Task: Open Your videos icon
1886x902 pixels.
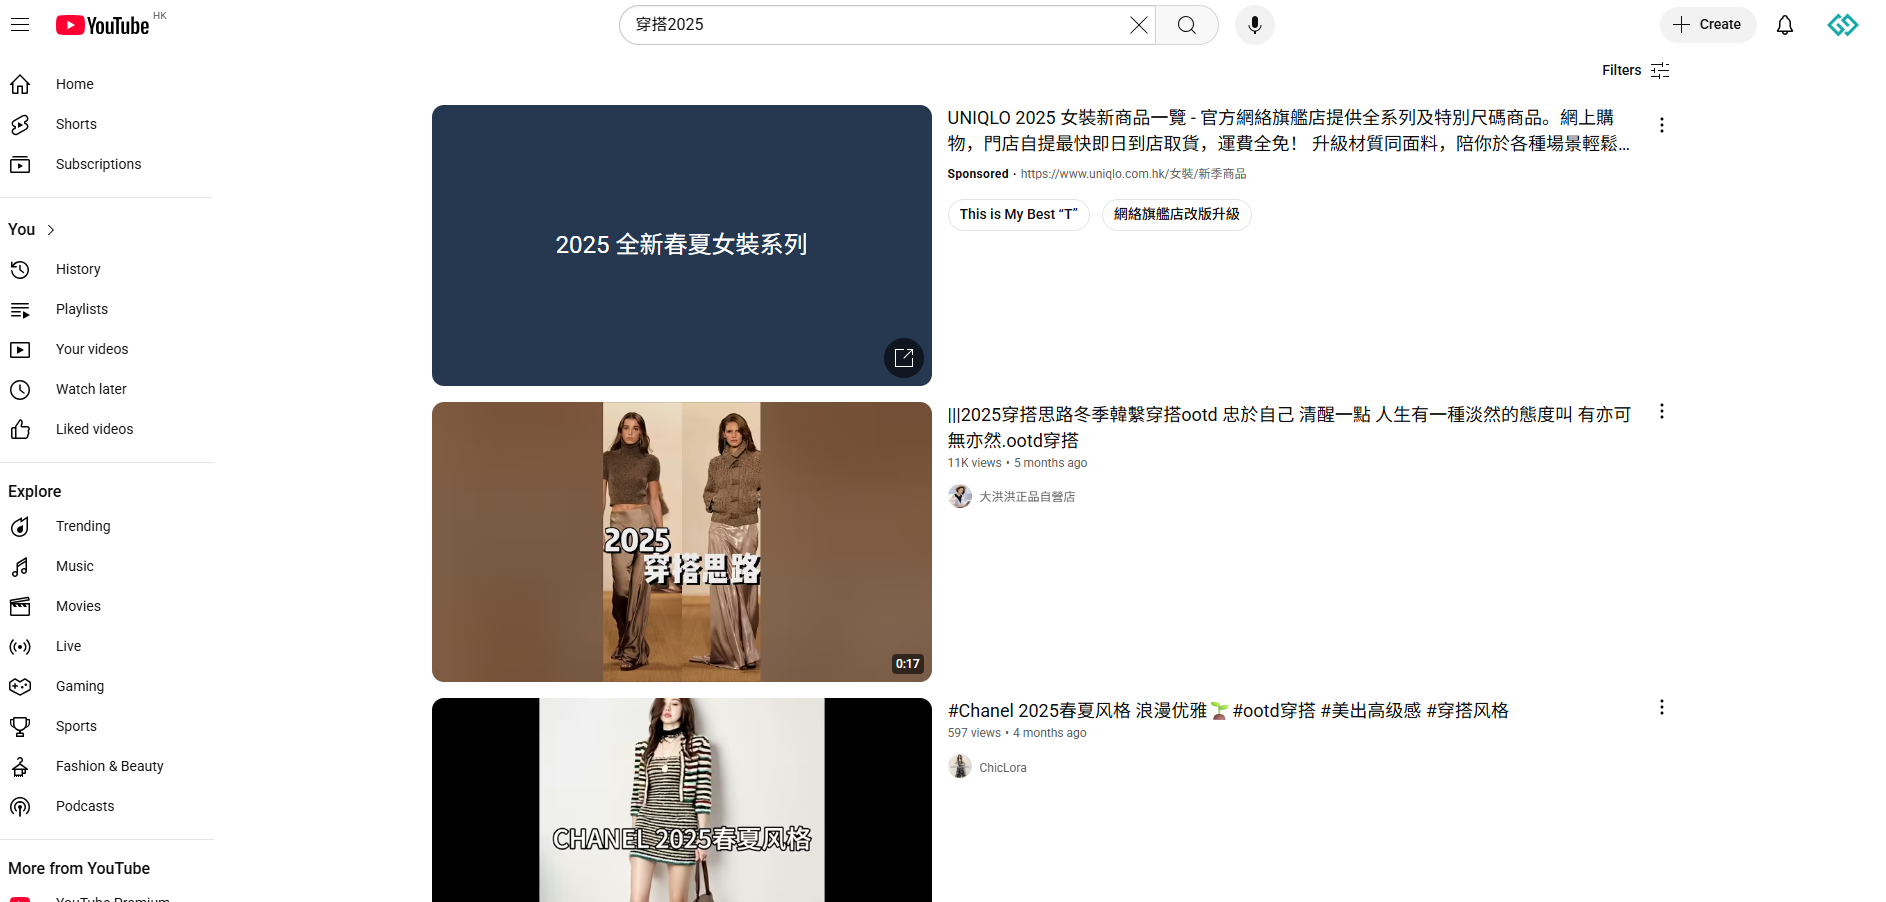Action: [x=20, y=349]
